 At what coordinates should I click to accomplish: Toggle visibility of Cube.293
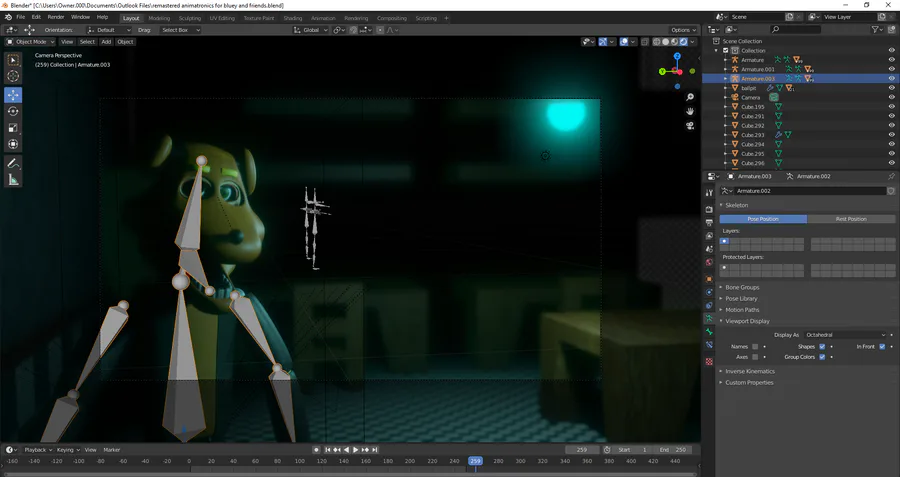click(x=891, y=135)
